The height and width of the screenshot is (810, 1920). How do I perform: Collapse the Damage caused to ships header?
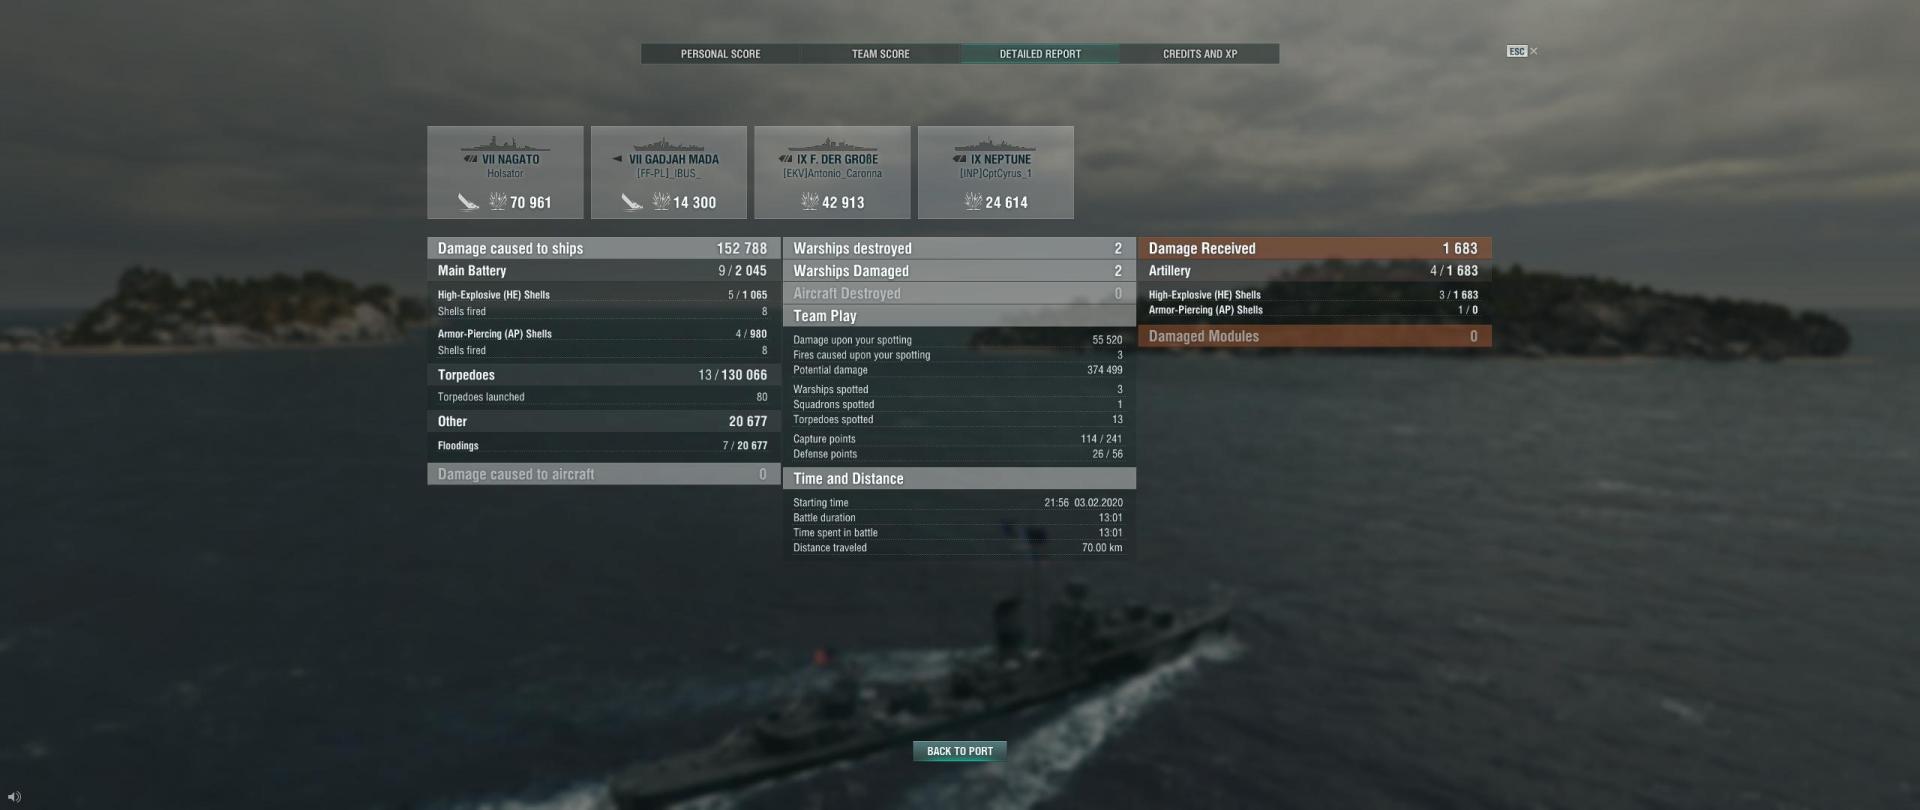[604, 248]
